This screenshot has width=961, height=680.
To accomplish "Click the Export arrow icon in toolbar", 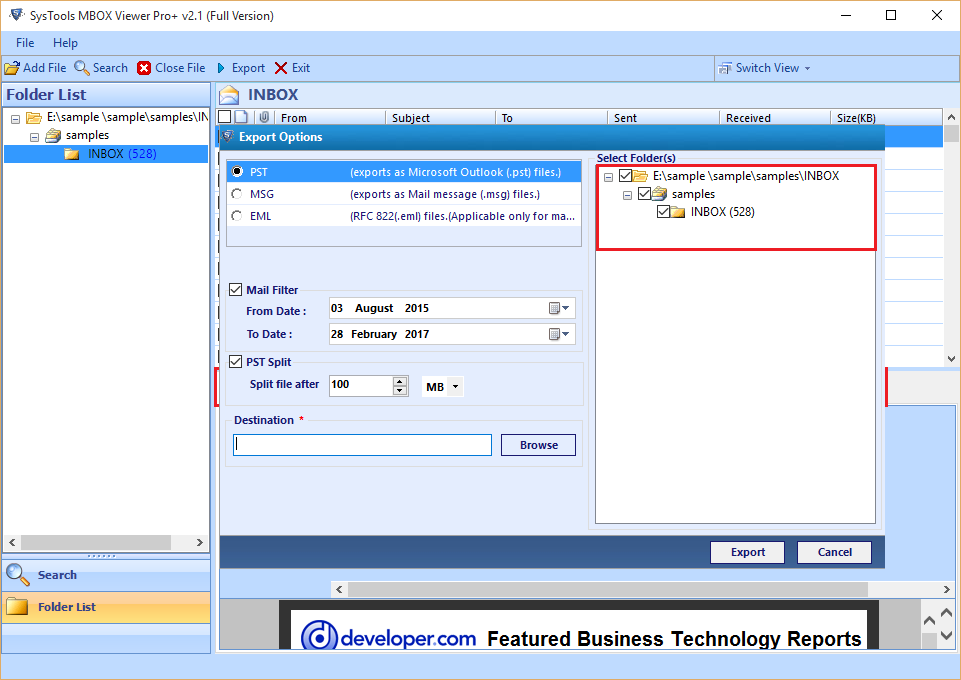I will click(221, 68).
